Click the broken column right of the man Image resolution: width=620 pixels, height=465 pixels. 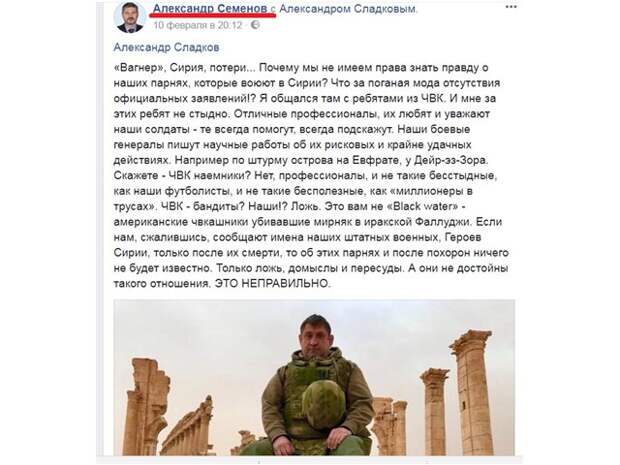point(391,427)
